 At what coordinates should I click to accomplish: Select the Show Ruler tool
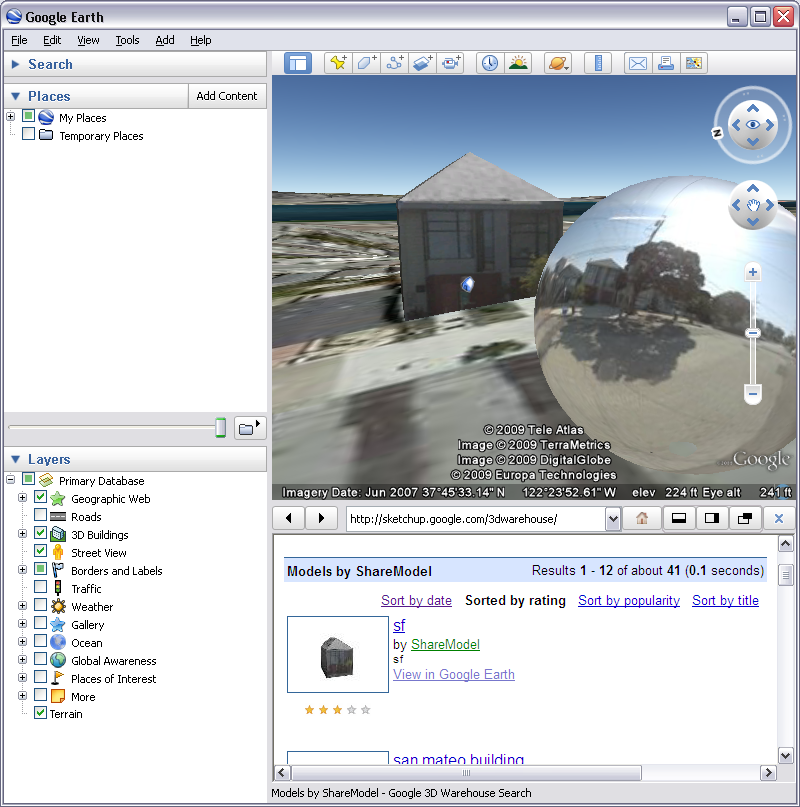(x=599, y=63)
